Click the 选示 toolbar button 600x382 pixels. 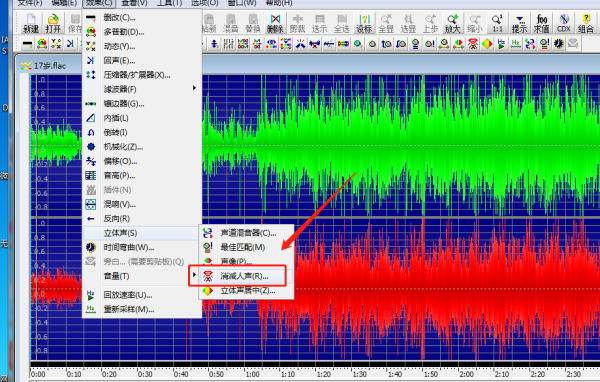pos(320,23)
